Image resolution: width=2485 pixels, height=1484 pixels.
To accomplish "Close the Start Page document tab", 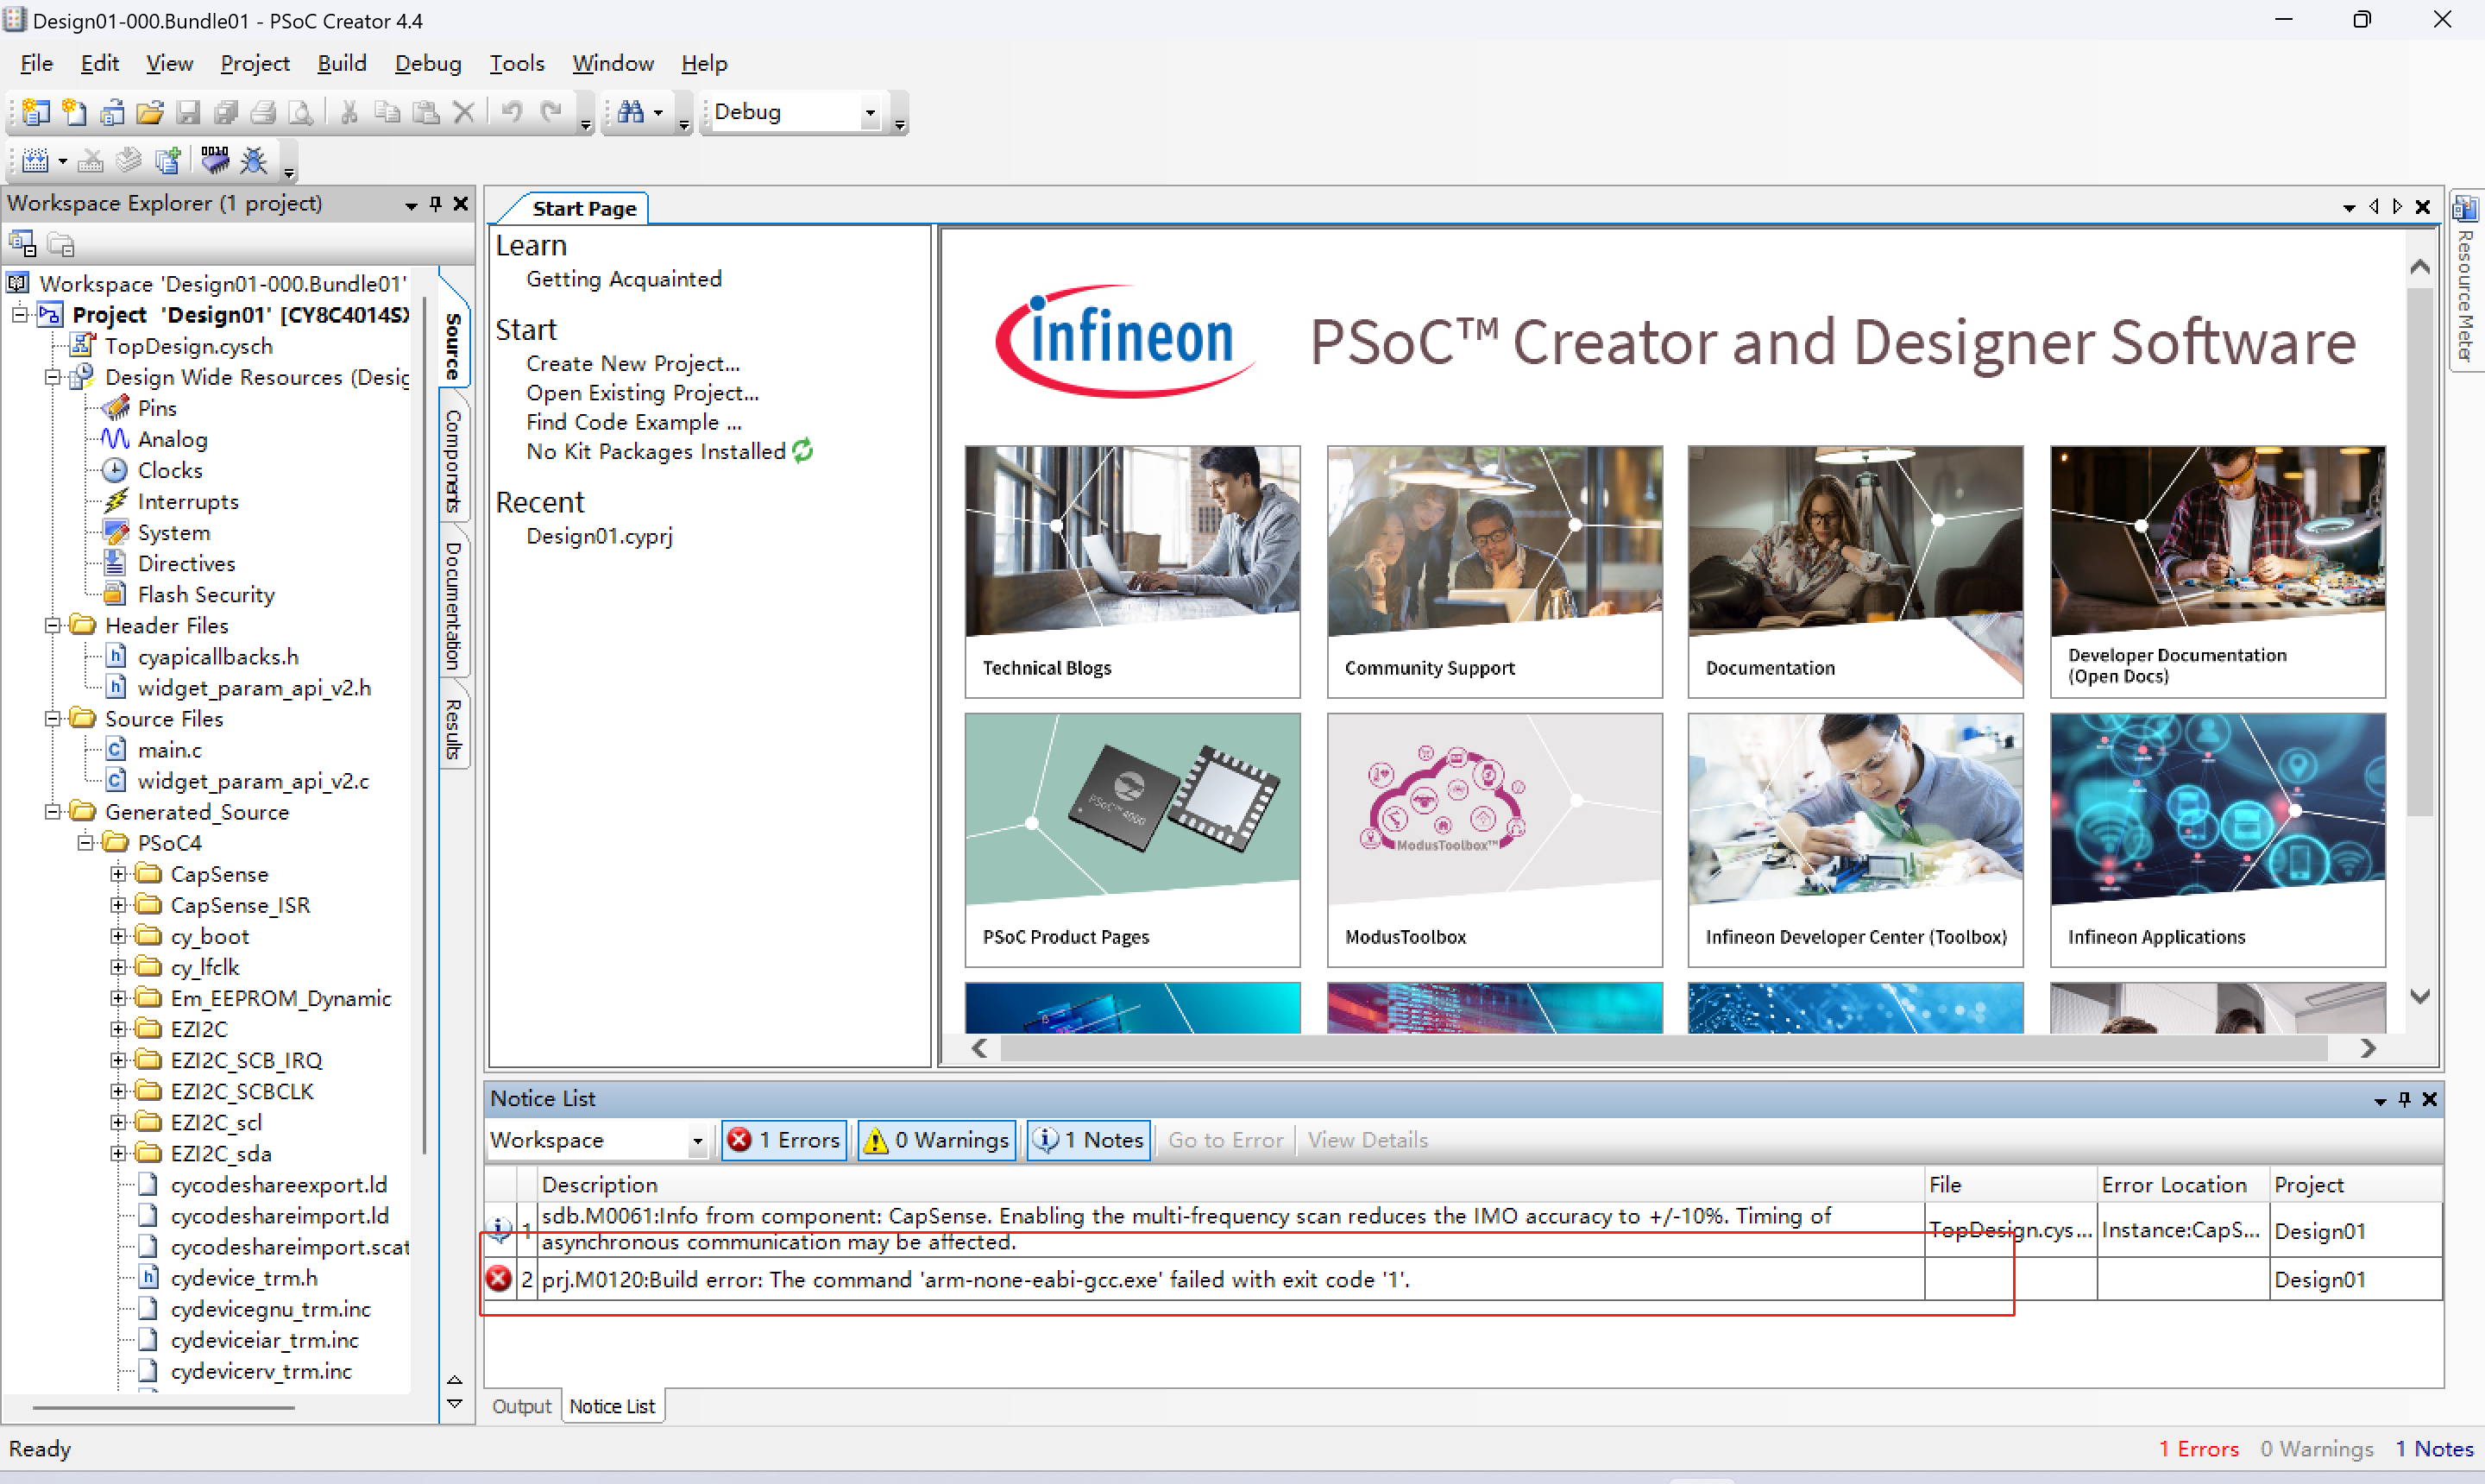I will [x=2423, y=207].
